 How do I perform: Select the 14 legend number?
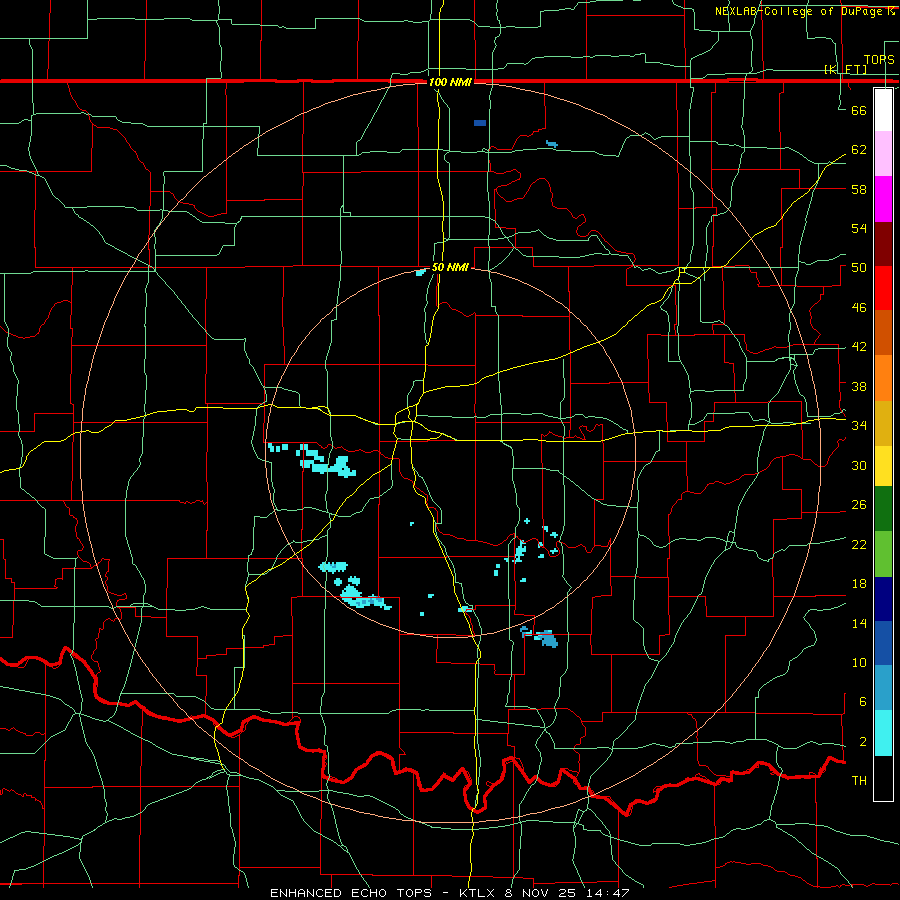(x=859, y=623)
